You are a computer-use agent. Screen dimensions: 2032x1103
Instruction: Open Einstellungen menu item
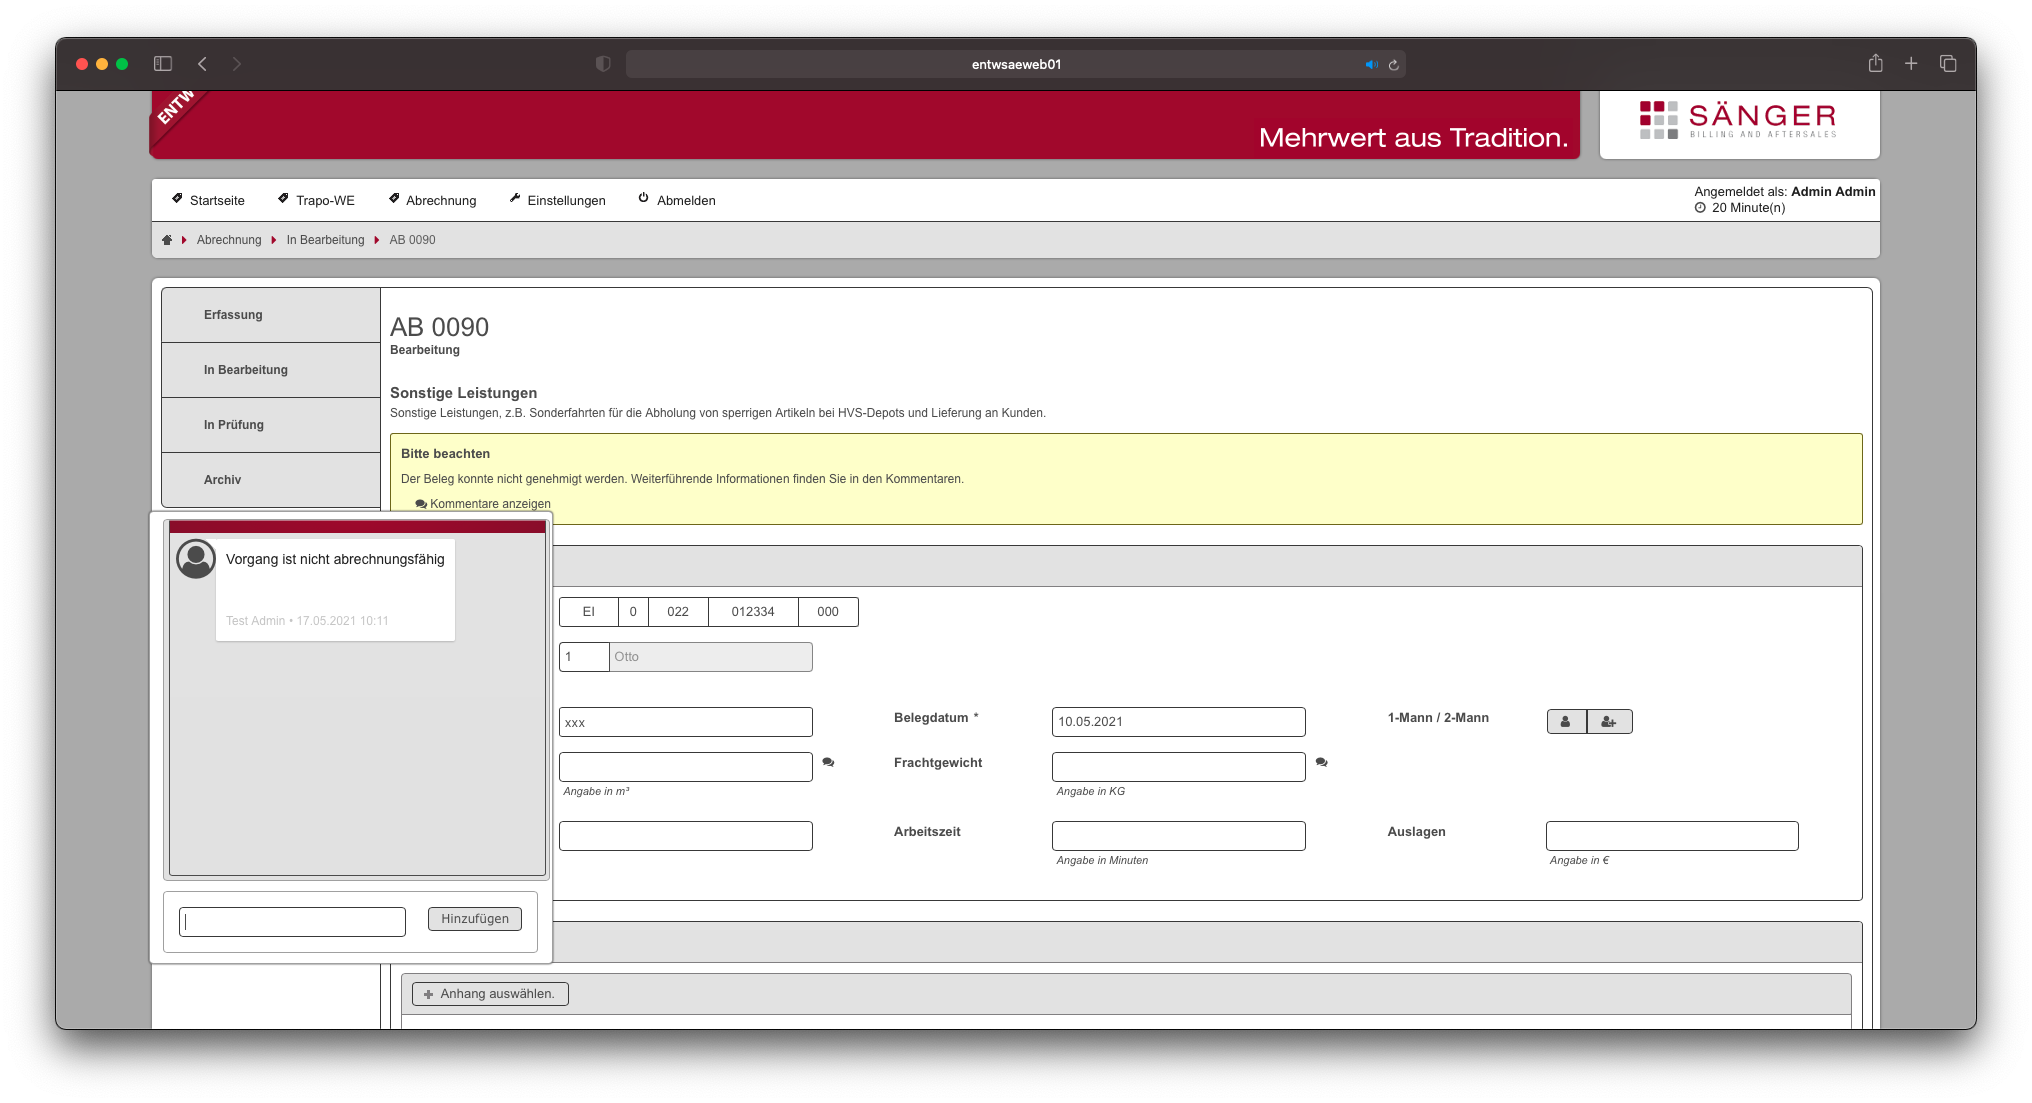557,200
